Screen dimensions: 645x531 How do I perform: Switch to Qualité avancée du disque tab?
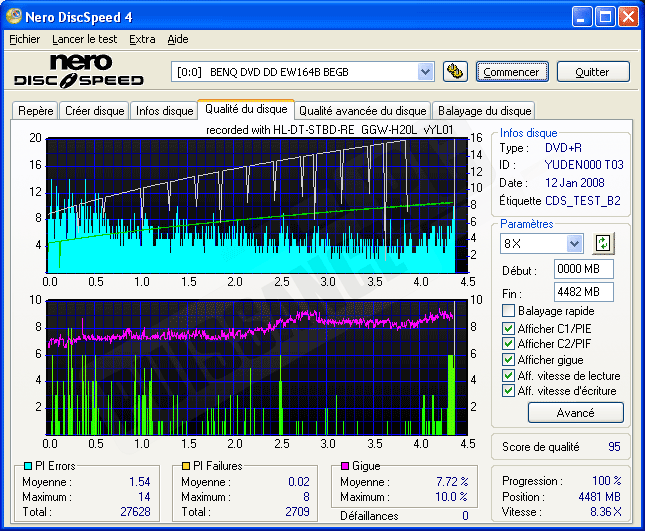coord(362,111)
